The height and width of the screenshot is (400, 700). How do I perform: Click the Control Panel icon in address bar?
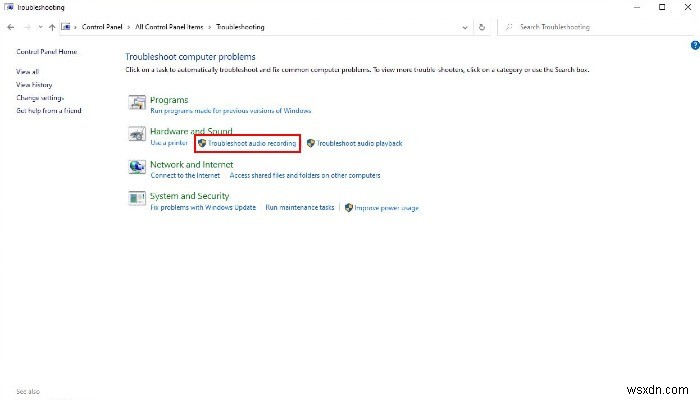pos(66,27)
